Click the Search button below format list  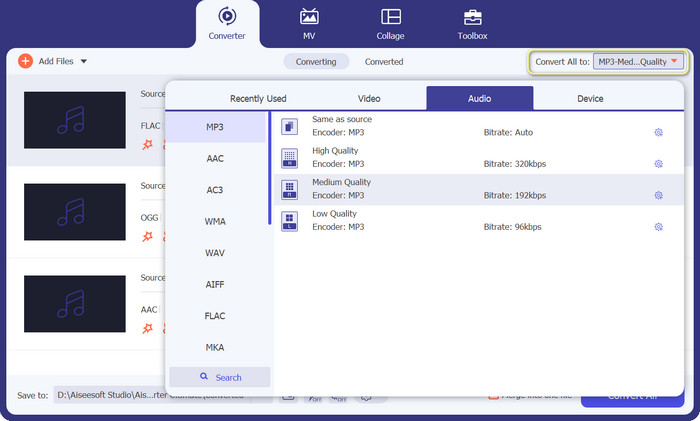[219, 377]
